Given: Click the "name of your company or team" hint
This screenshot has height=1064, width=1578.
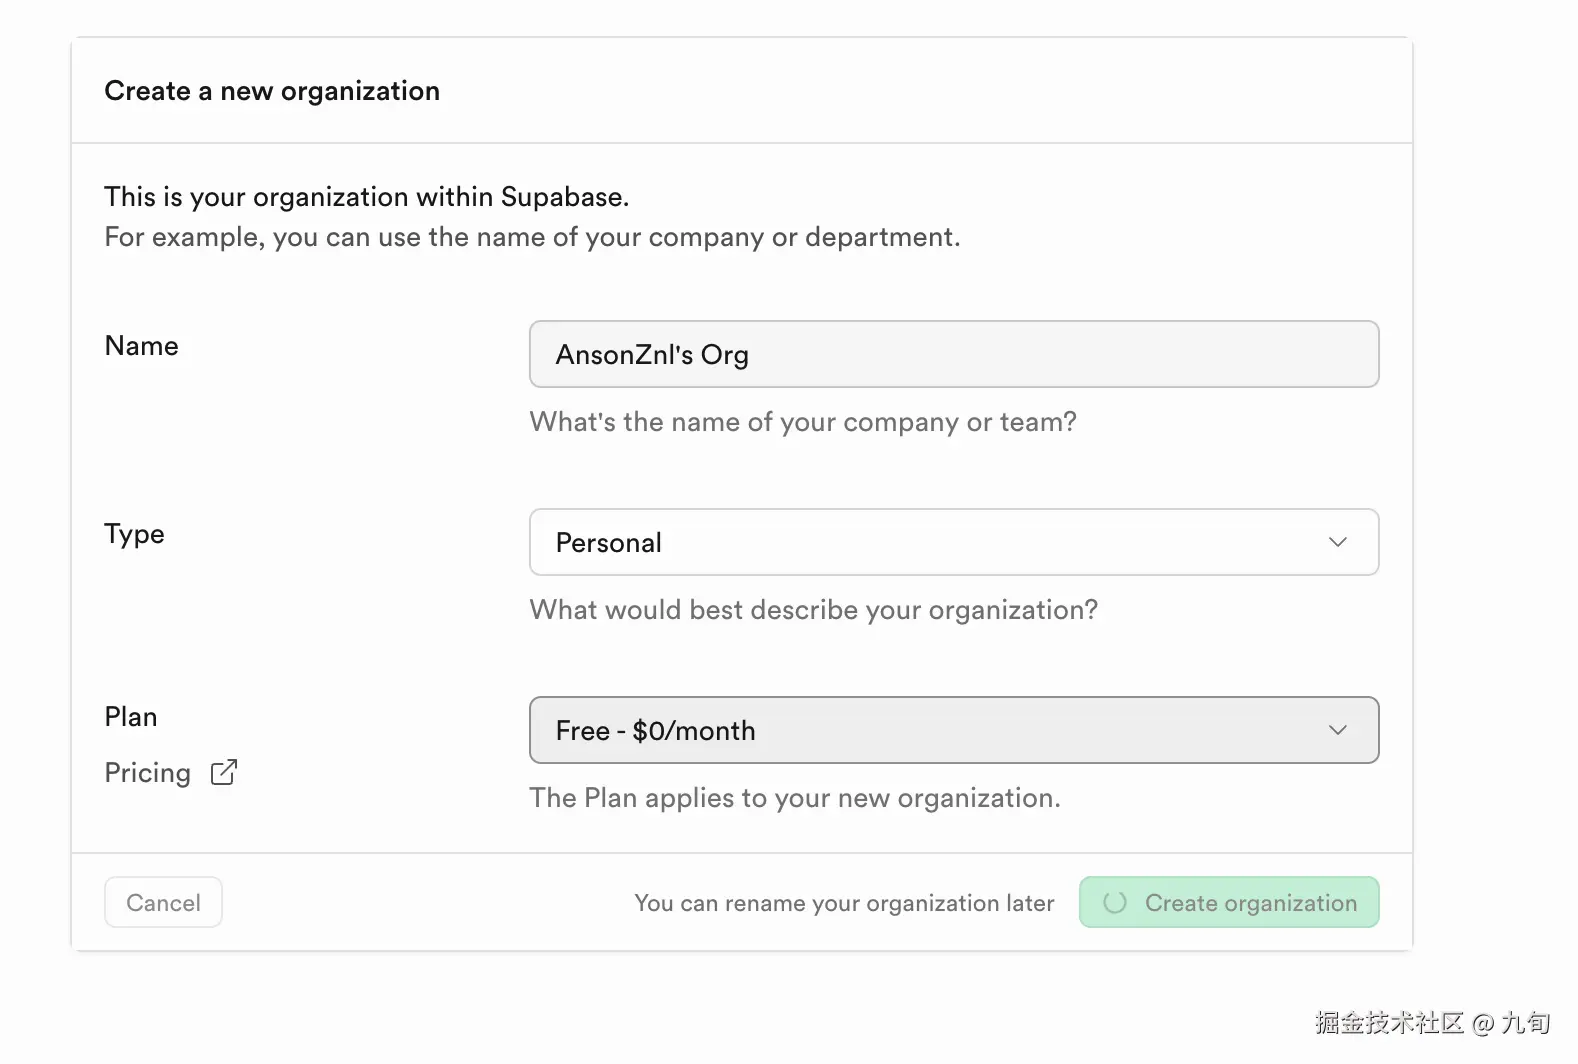Looking at the screenshot, I should (803, 422).
